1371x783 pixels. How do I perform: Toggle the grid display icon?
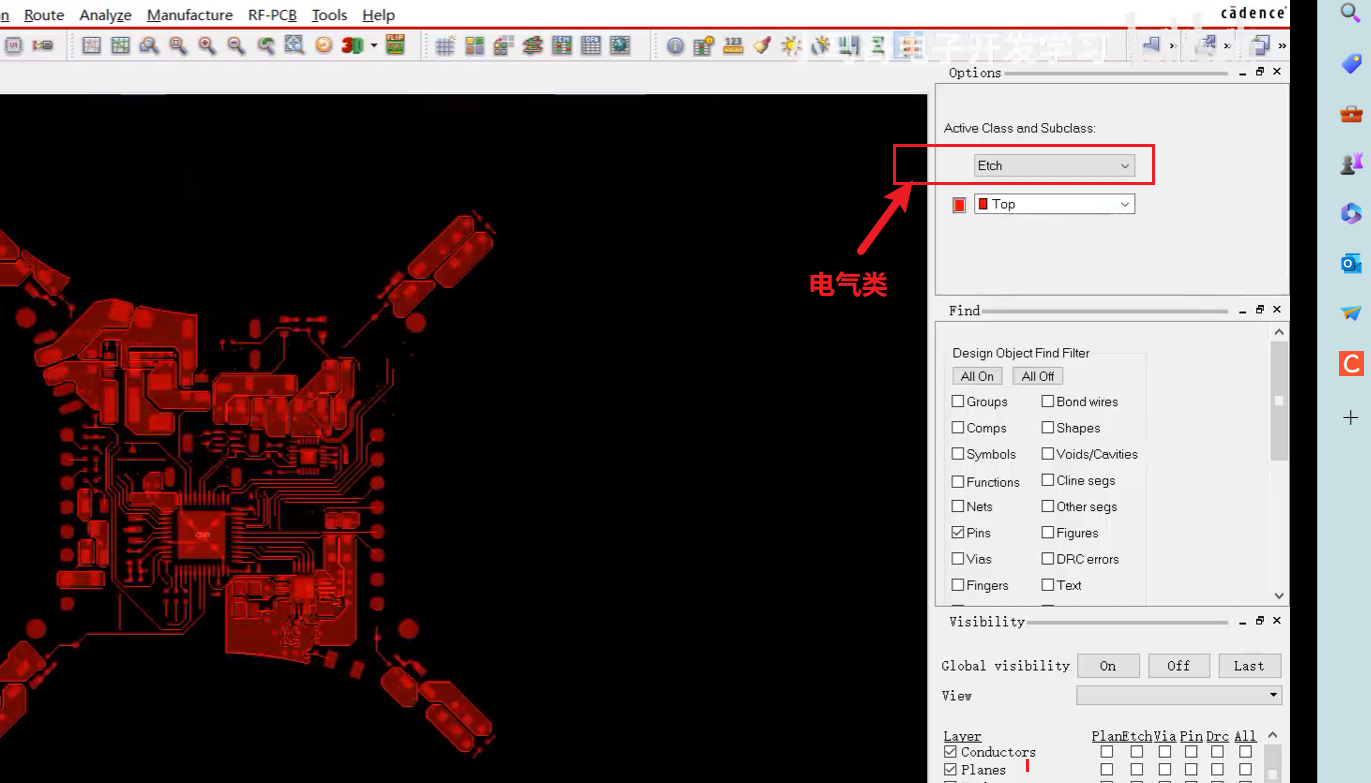click(x=446, y=46)
